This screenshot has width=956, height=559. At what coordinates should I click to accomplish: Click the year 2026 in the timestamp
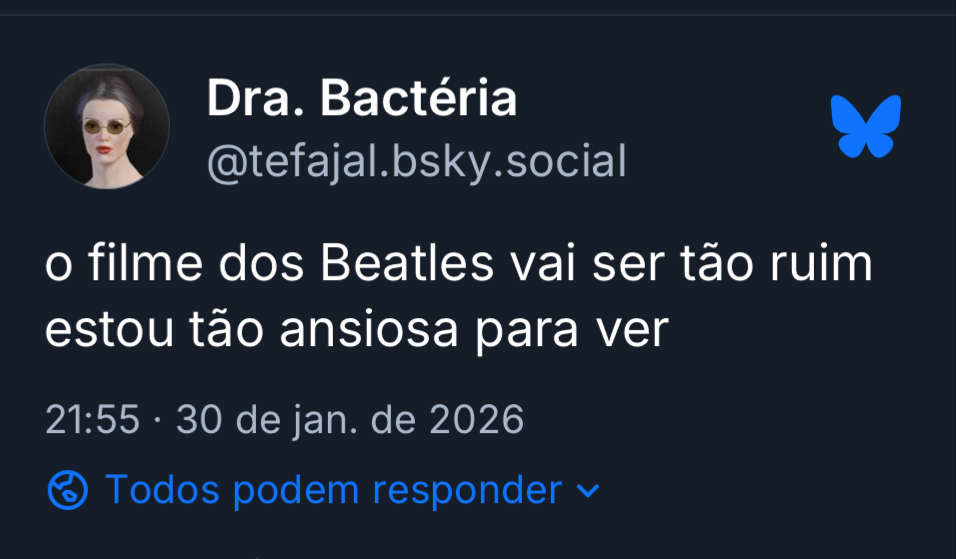tap(476, 420)
